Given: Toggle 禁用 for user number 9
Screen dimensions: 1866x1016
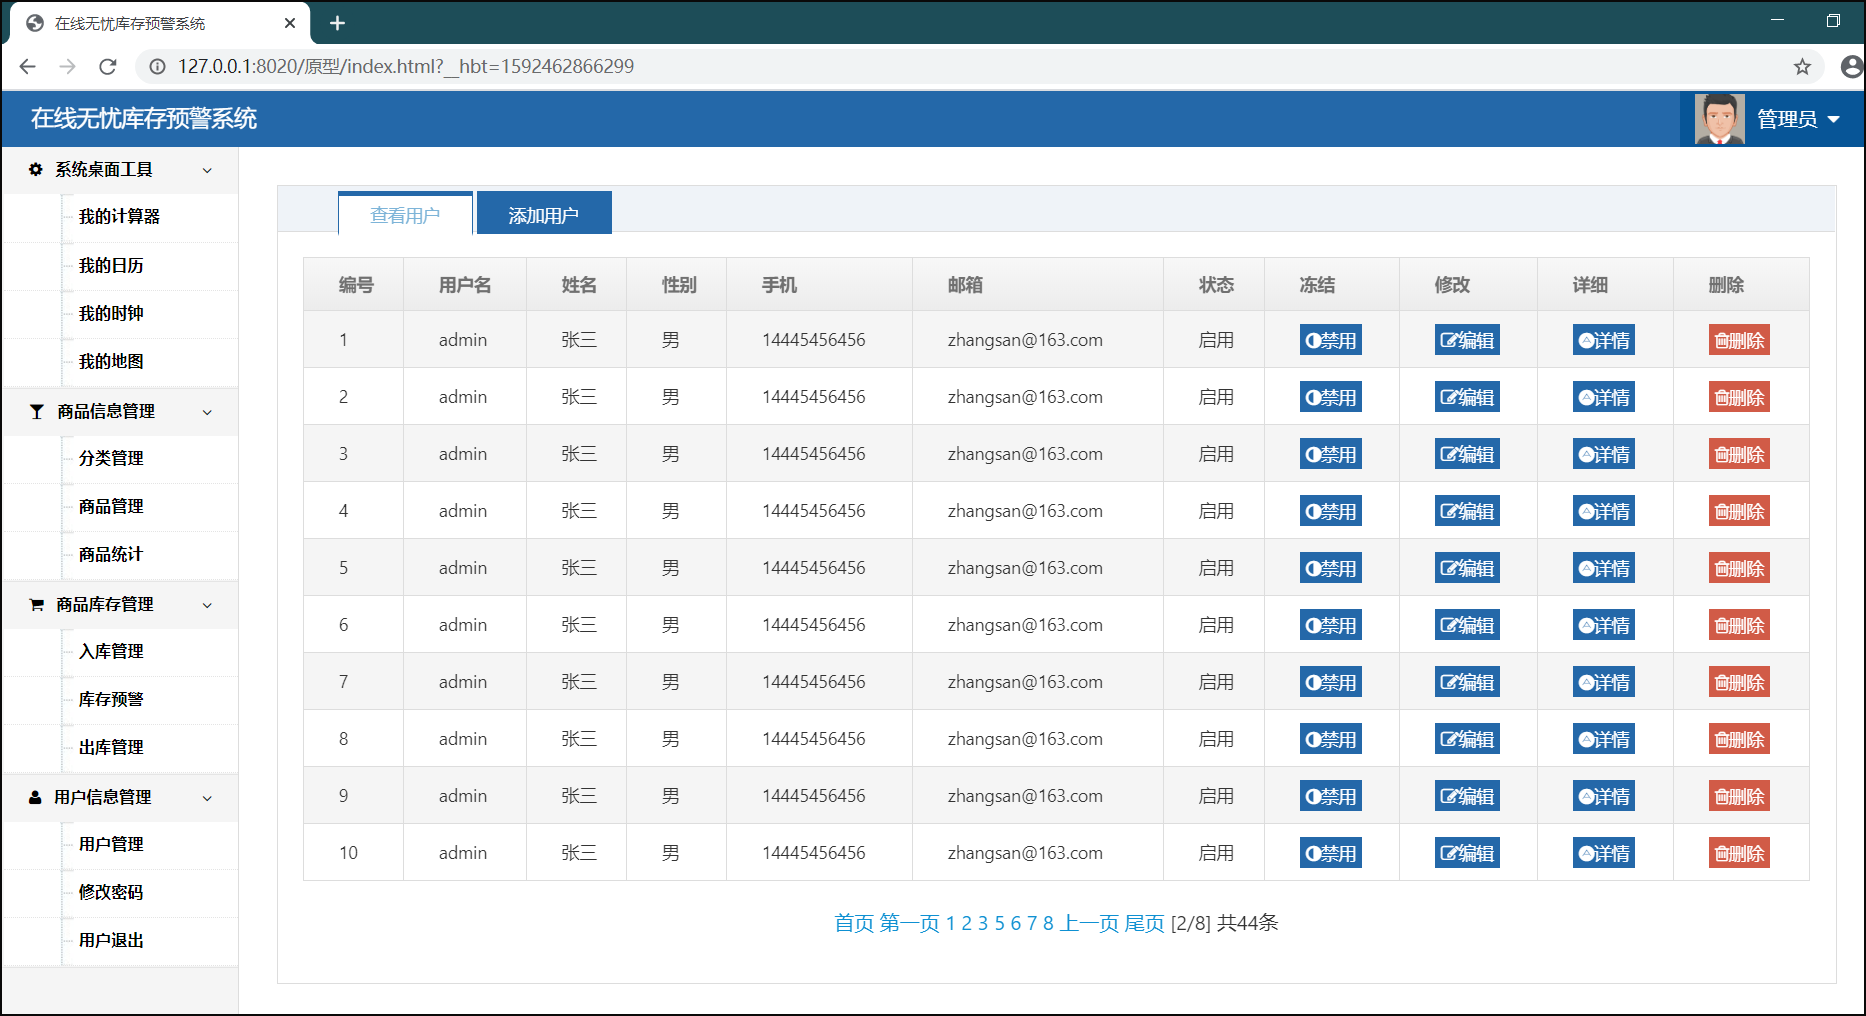Looking at the screenshot, I should tap(1331, 795).
